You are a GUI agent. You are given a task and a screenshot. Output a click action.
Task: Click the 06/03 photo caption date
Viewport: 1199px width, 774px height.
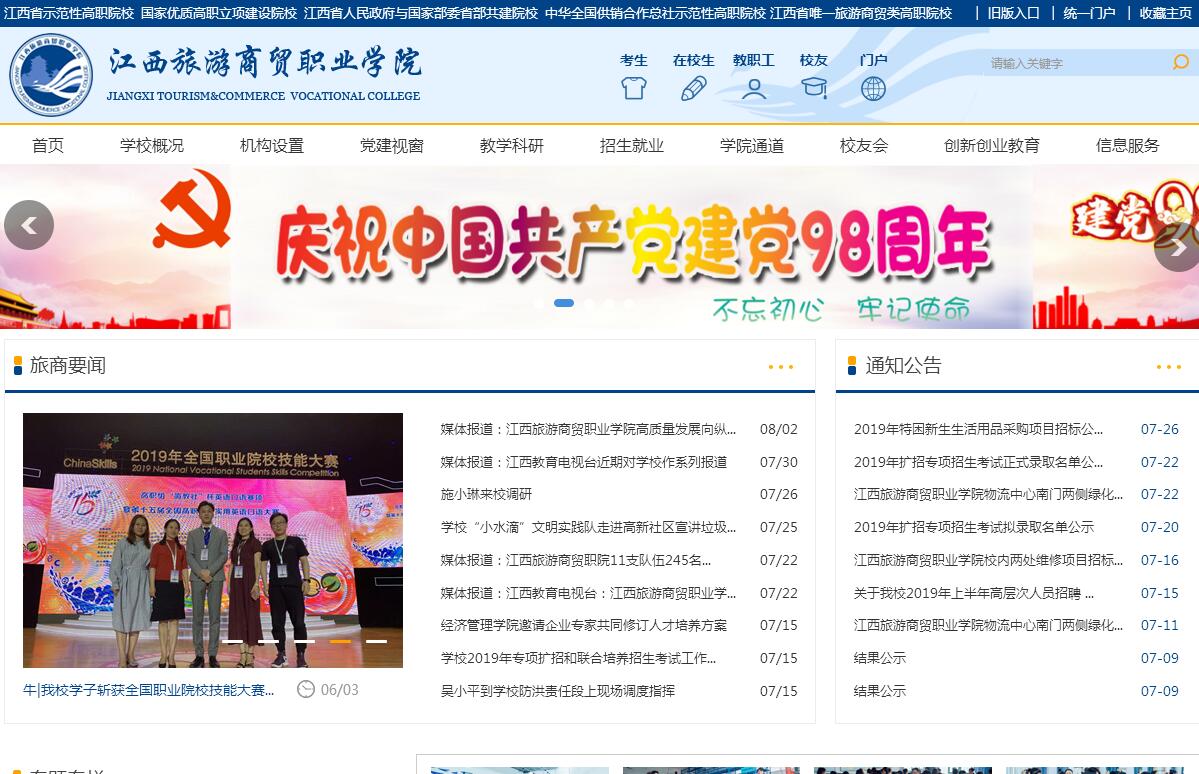[340, 690]
